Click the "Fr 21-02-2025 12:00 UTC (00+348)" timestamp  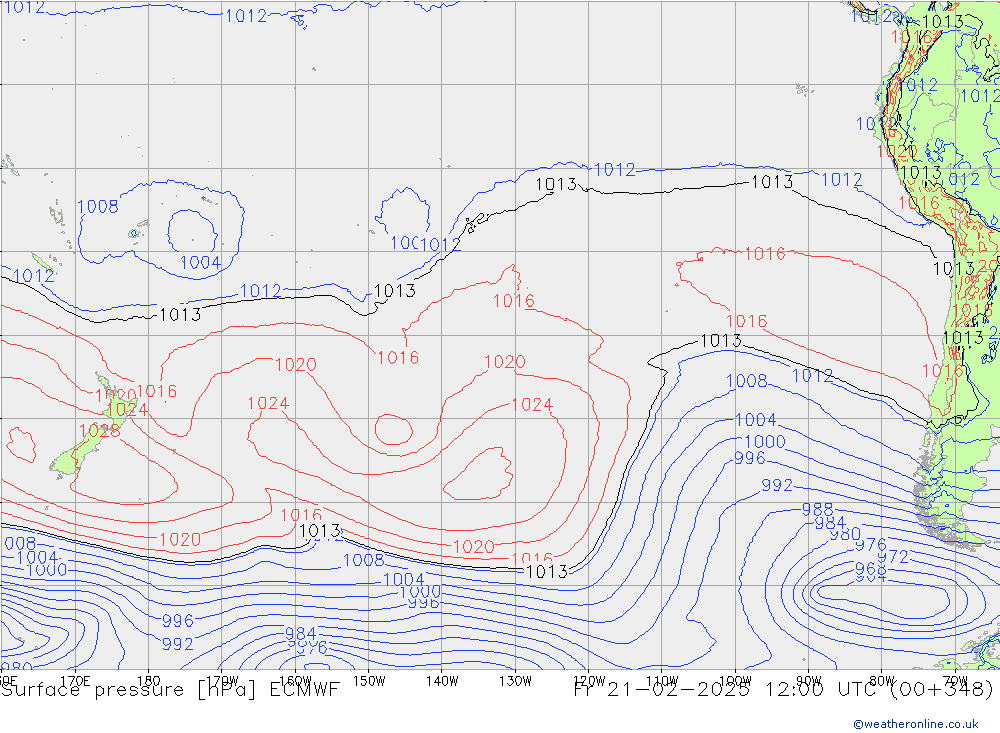pos(783,690)
